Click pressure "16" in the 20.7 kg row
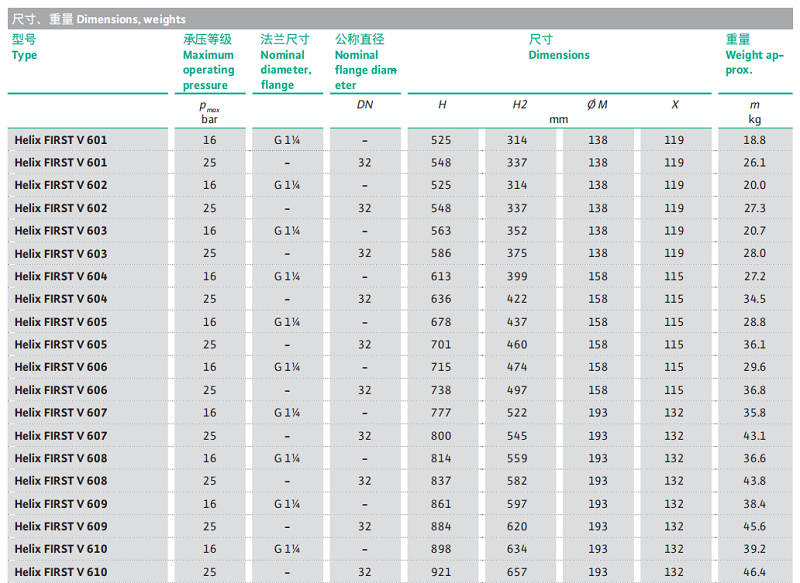This screenshot has height=583, width=800. pyautogui.click(x=210, y=231)
